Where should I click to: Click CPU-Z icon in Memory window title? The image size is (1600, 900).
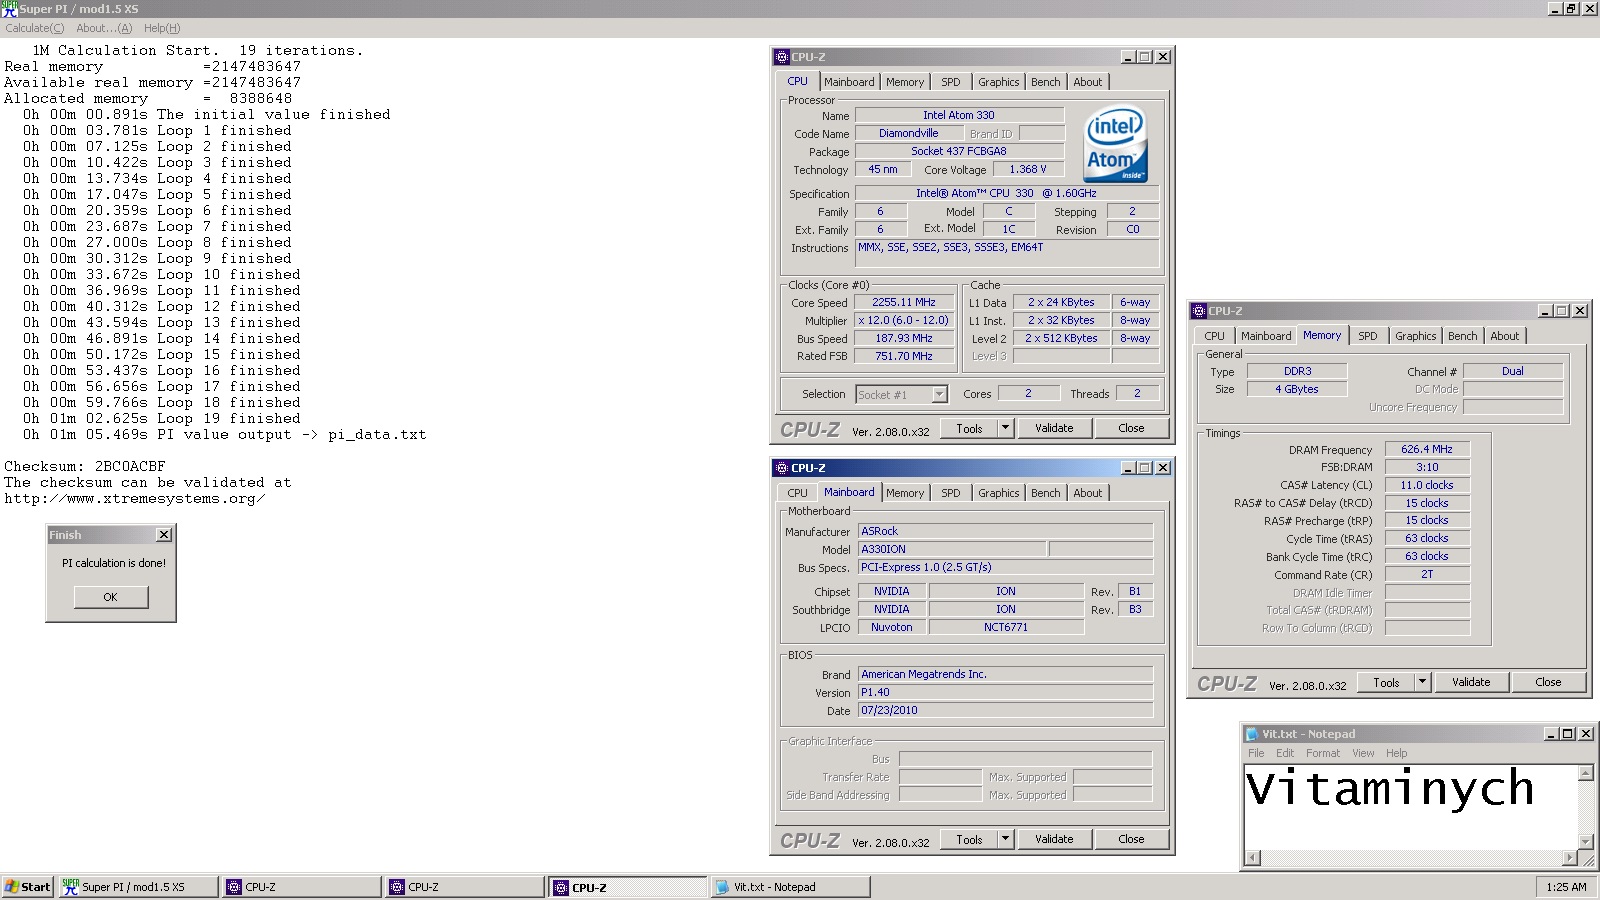point(1199,311)
